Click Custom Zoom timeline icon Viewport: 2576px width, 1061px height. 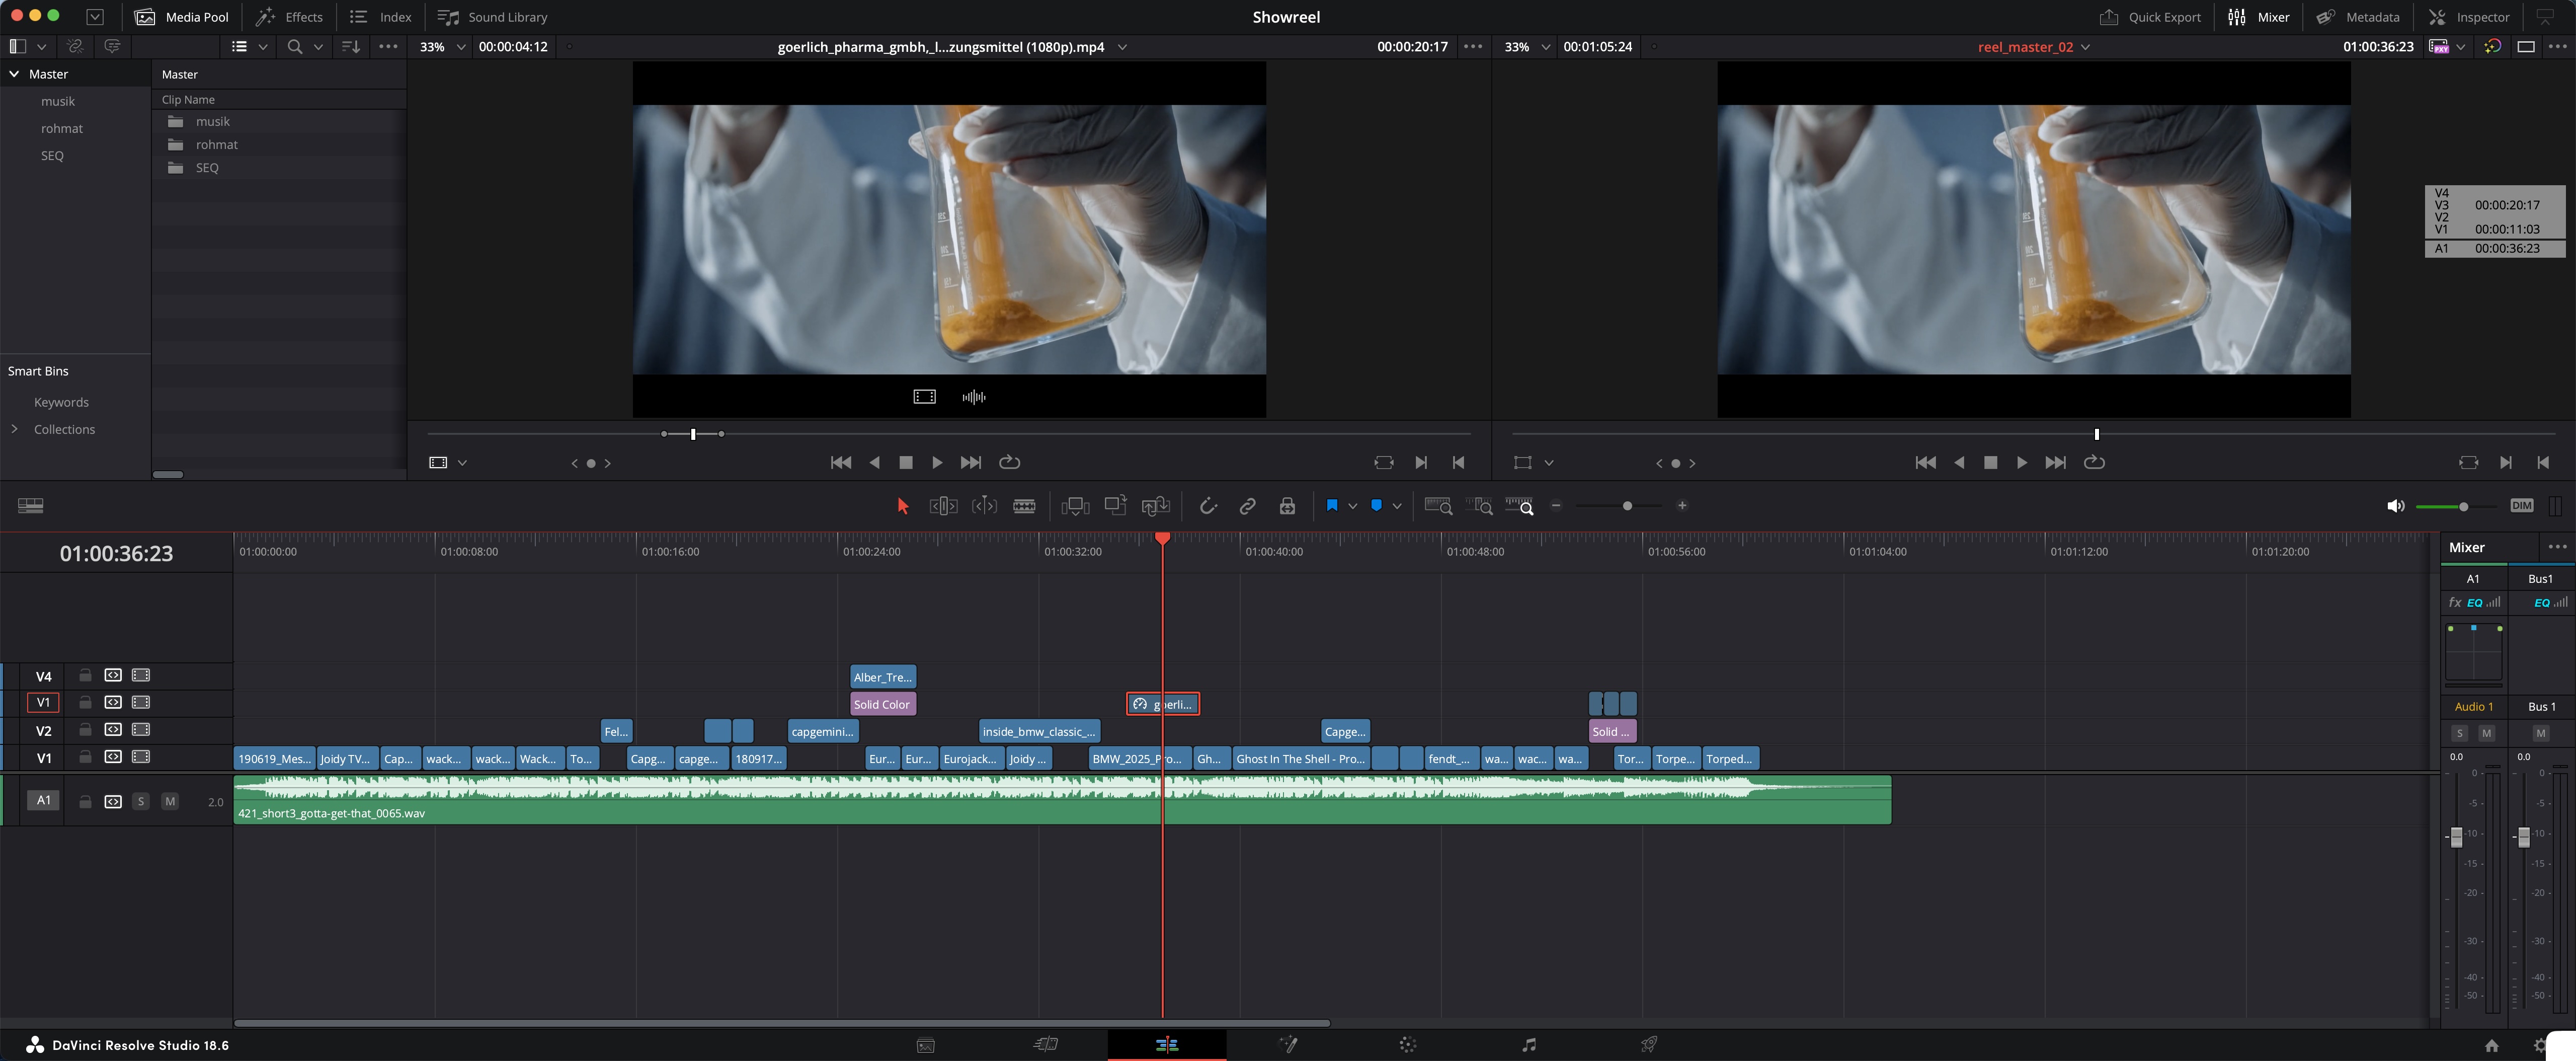click(x=1519, y=506)
